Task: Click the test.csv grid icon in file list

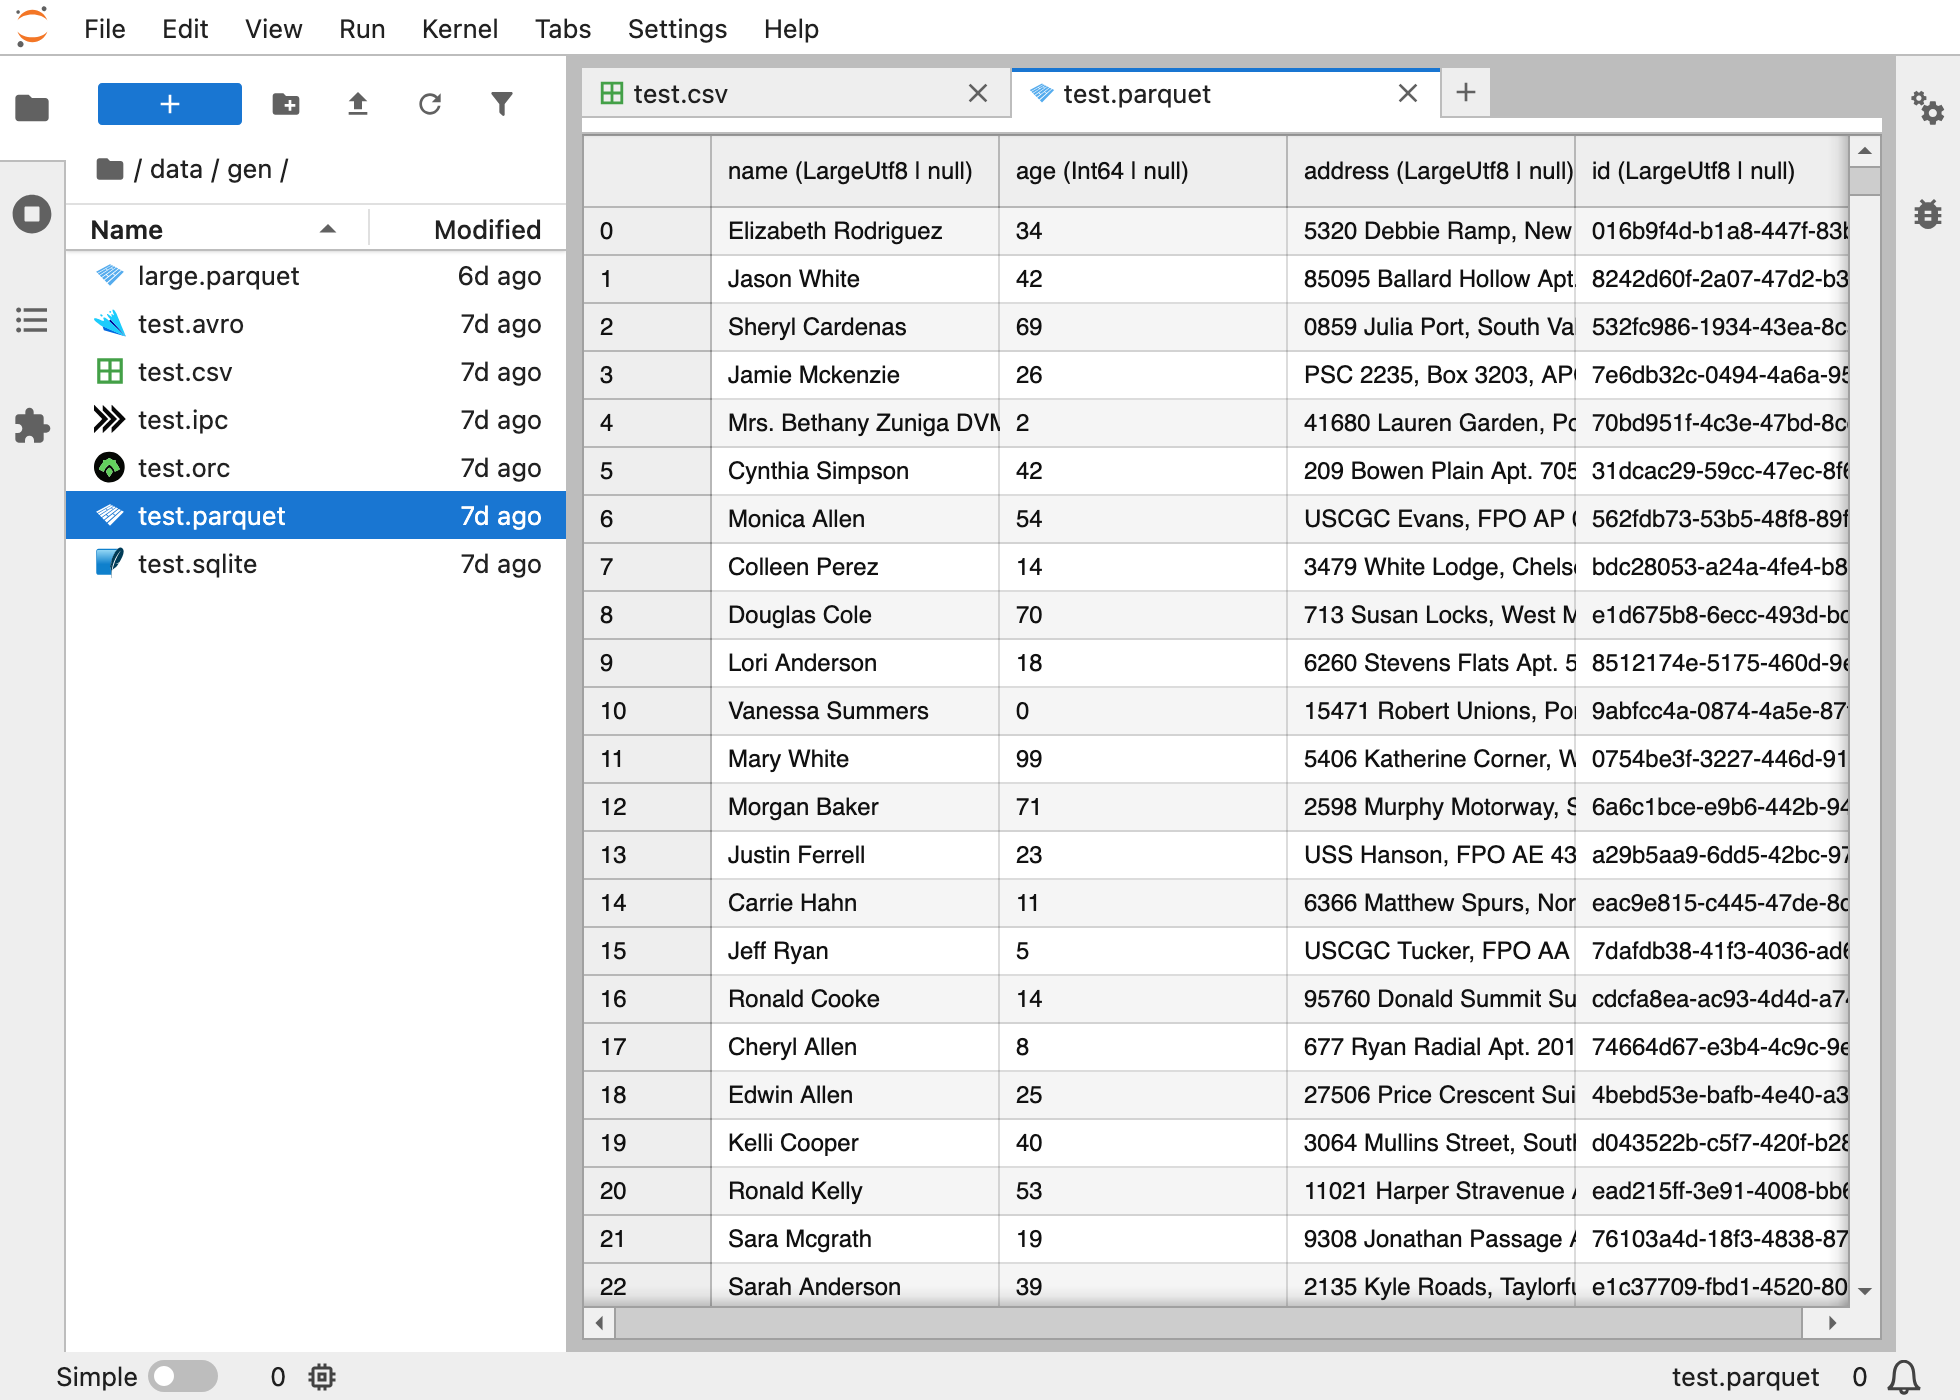Action: point(110,371)
